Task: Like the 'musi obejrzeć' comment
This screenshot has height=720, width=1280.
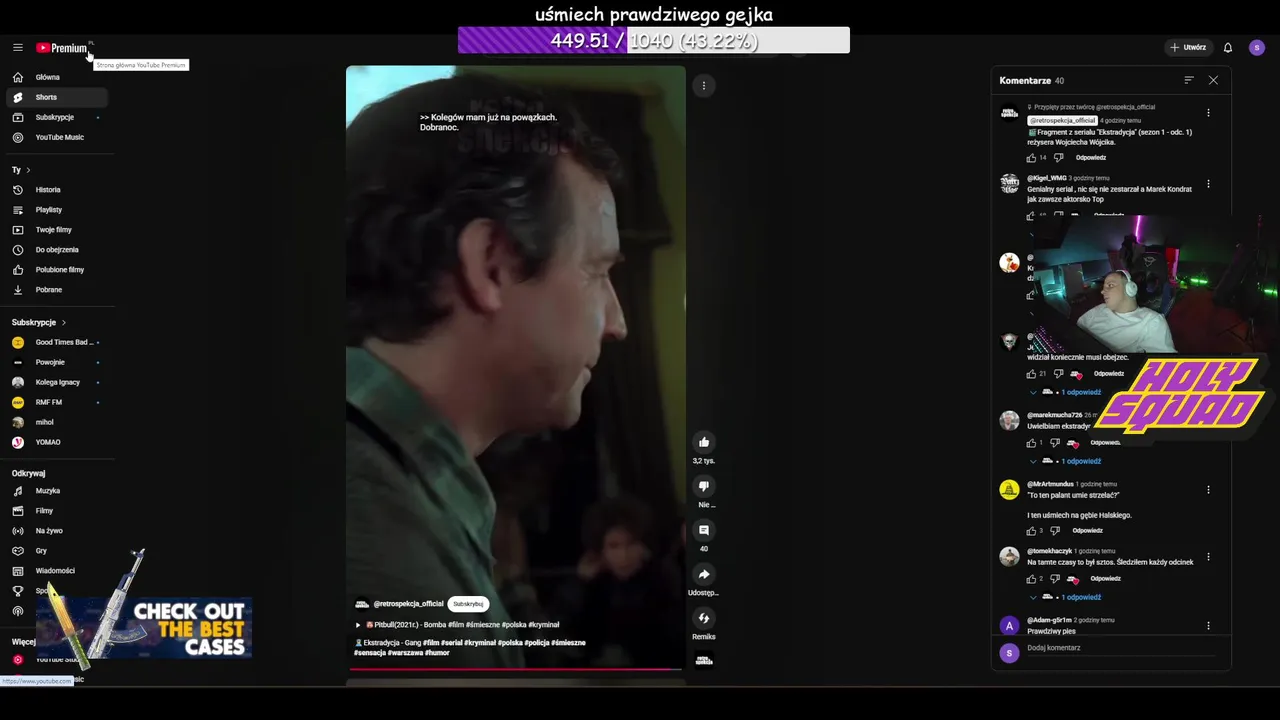Action: point(1032,374)
